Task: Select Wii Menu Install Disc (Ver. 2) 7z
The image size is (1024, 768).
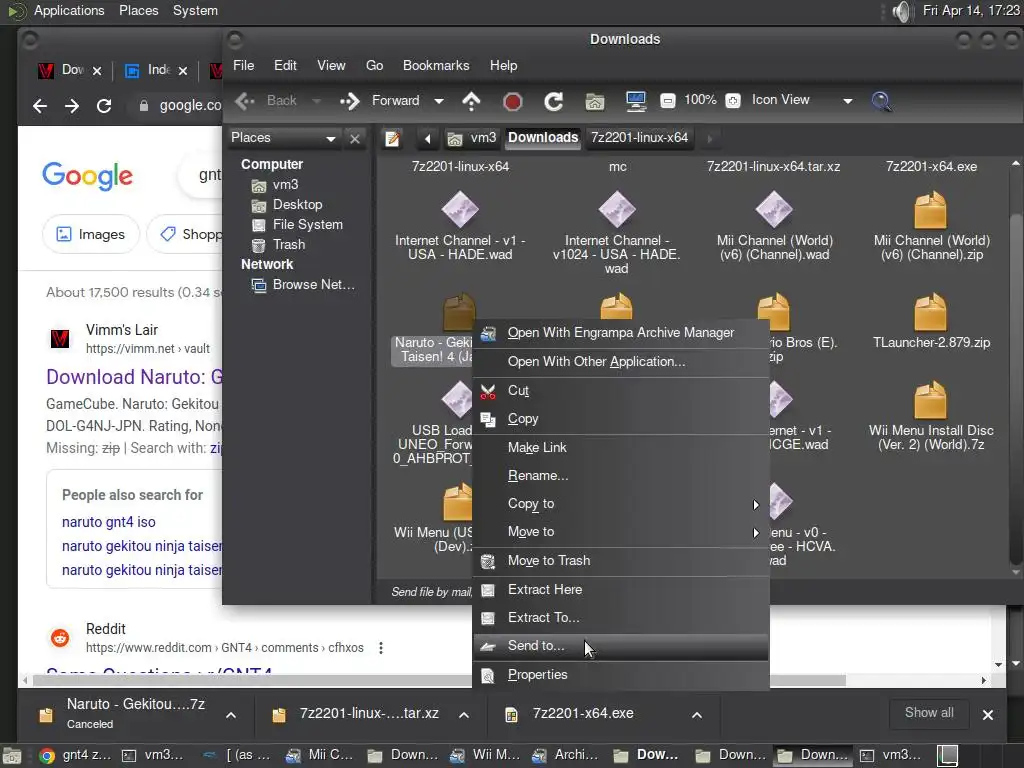Action: (x=931, y=416)
